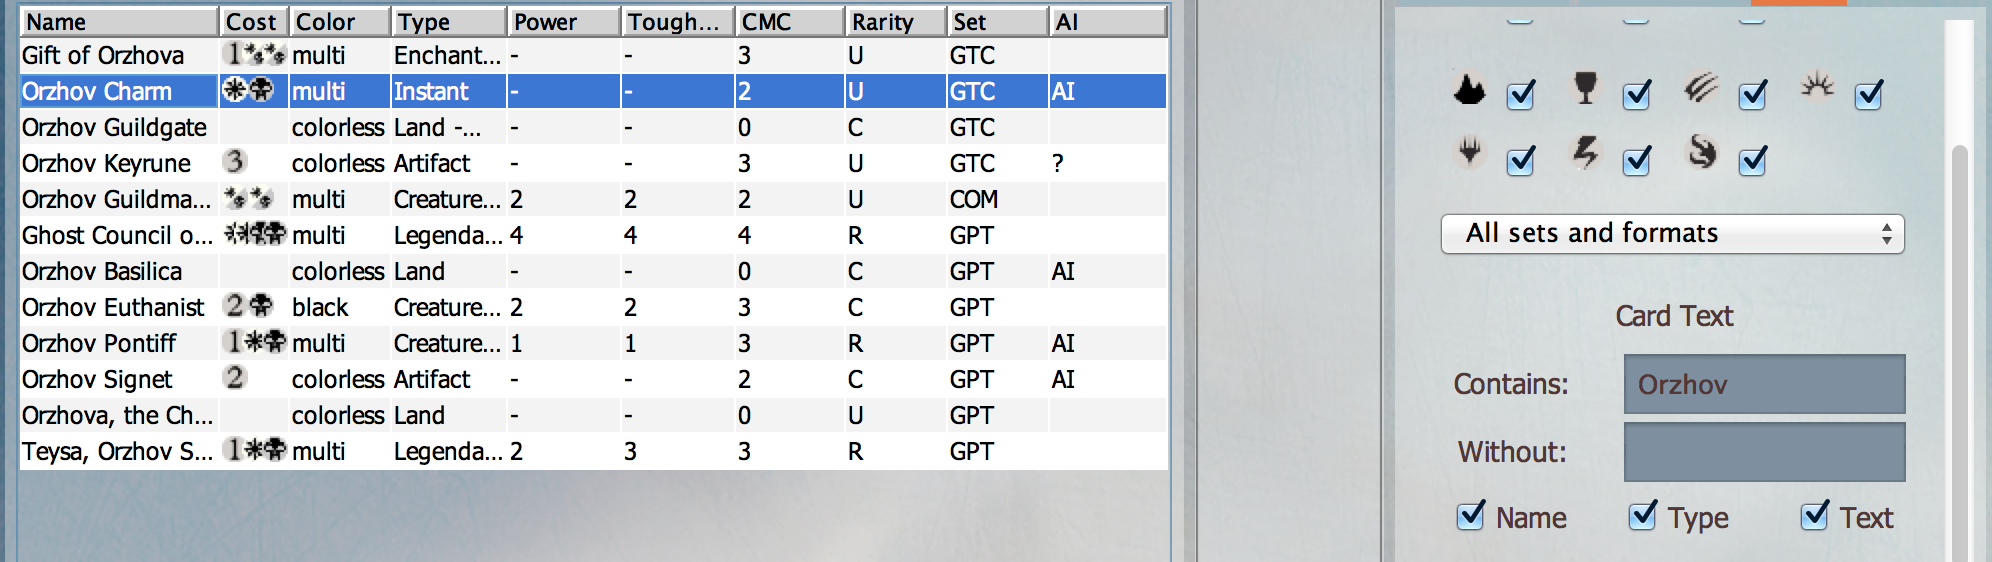This screenshot has height=562, width=1992.
Task: Click the instant lightning bolt icon
Action: pos(1585,153)
